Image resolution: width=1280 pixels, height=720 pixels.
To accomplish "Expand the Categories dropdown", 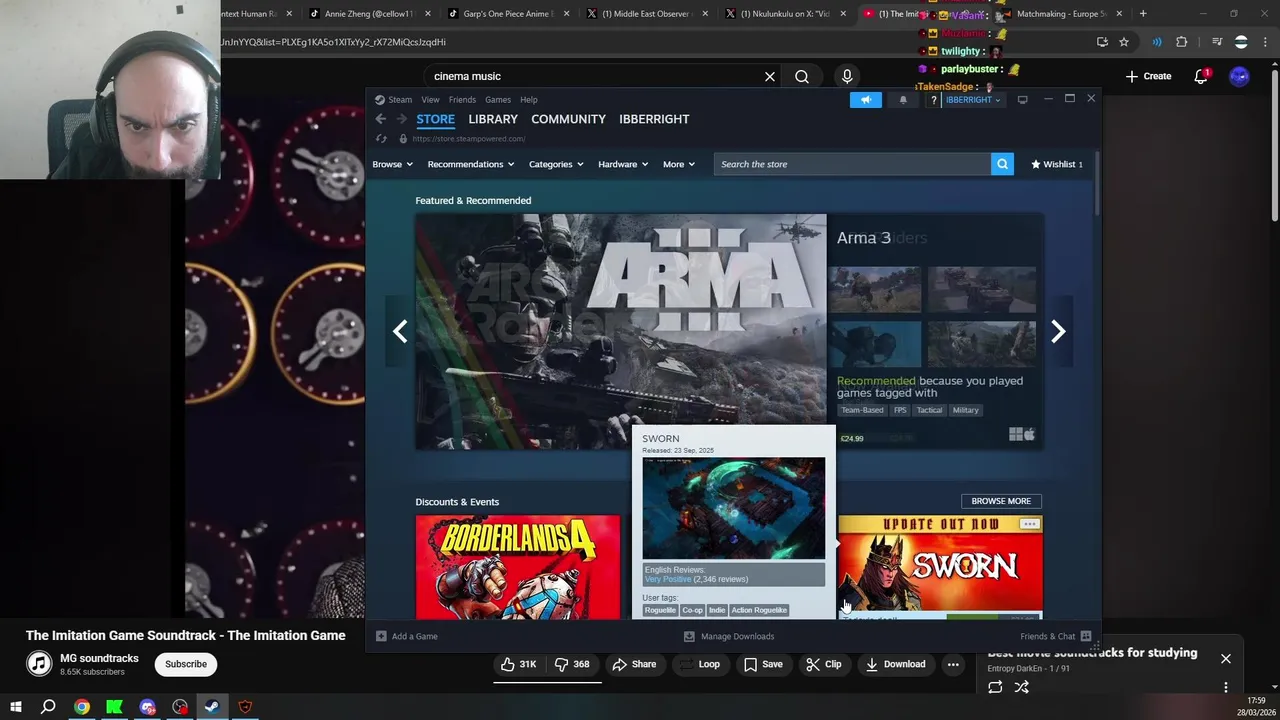I will click(x=556, y=164).
